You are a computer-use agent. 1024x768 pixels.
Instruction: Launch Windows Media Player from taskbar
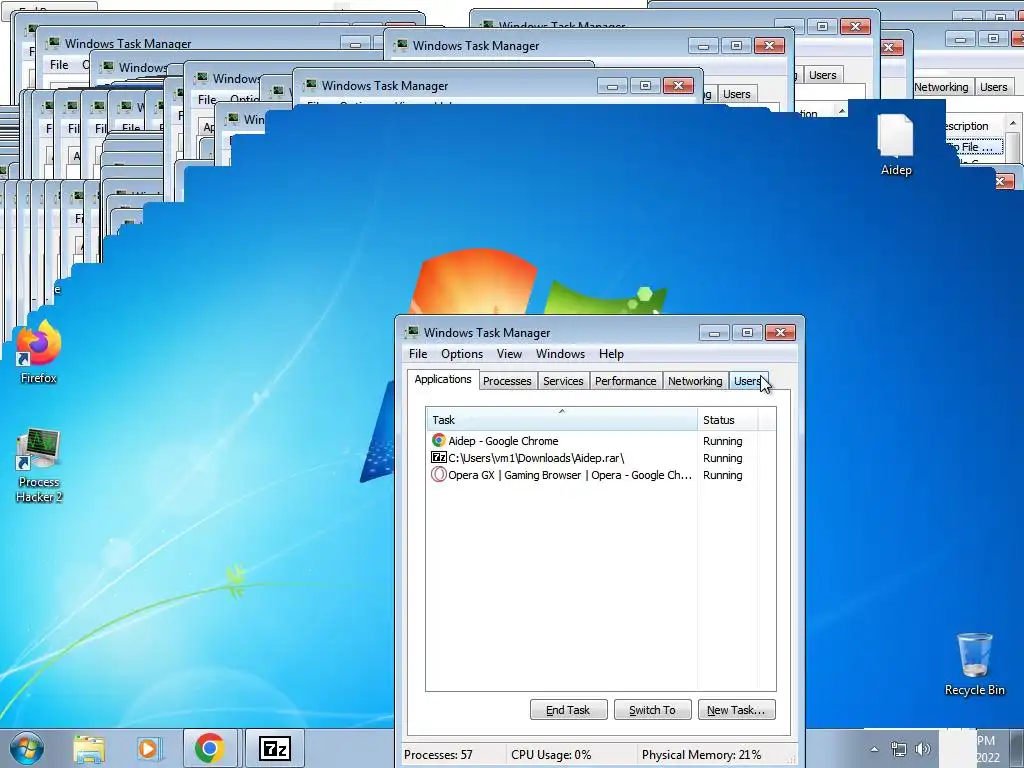point(149,748)
